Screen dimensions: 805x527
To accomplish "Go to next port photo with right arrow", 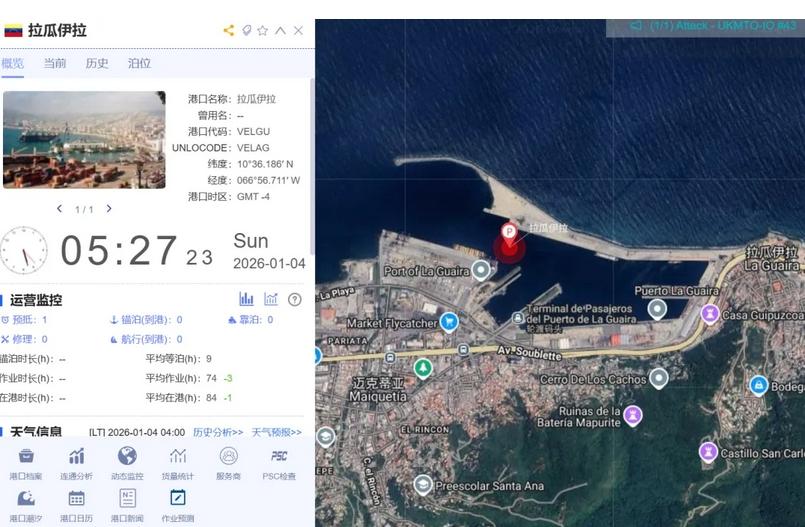I will [x=109, y=209].
